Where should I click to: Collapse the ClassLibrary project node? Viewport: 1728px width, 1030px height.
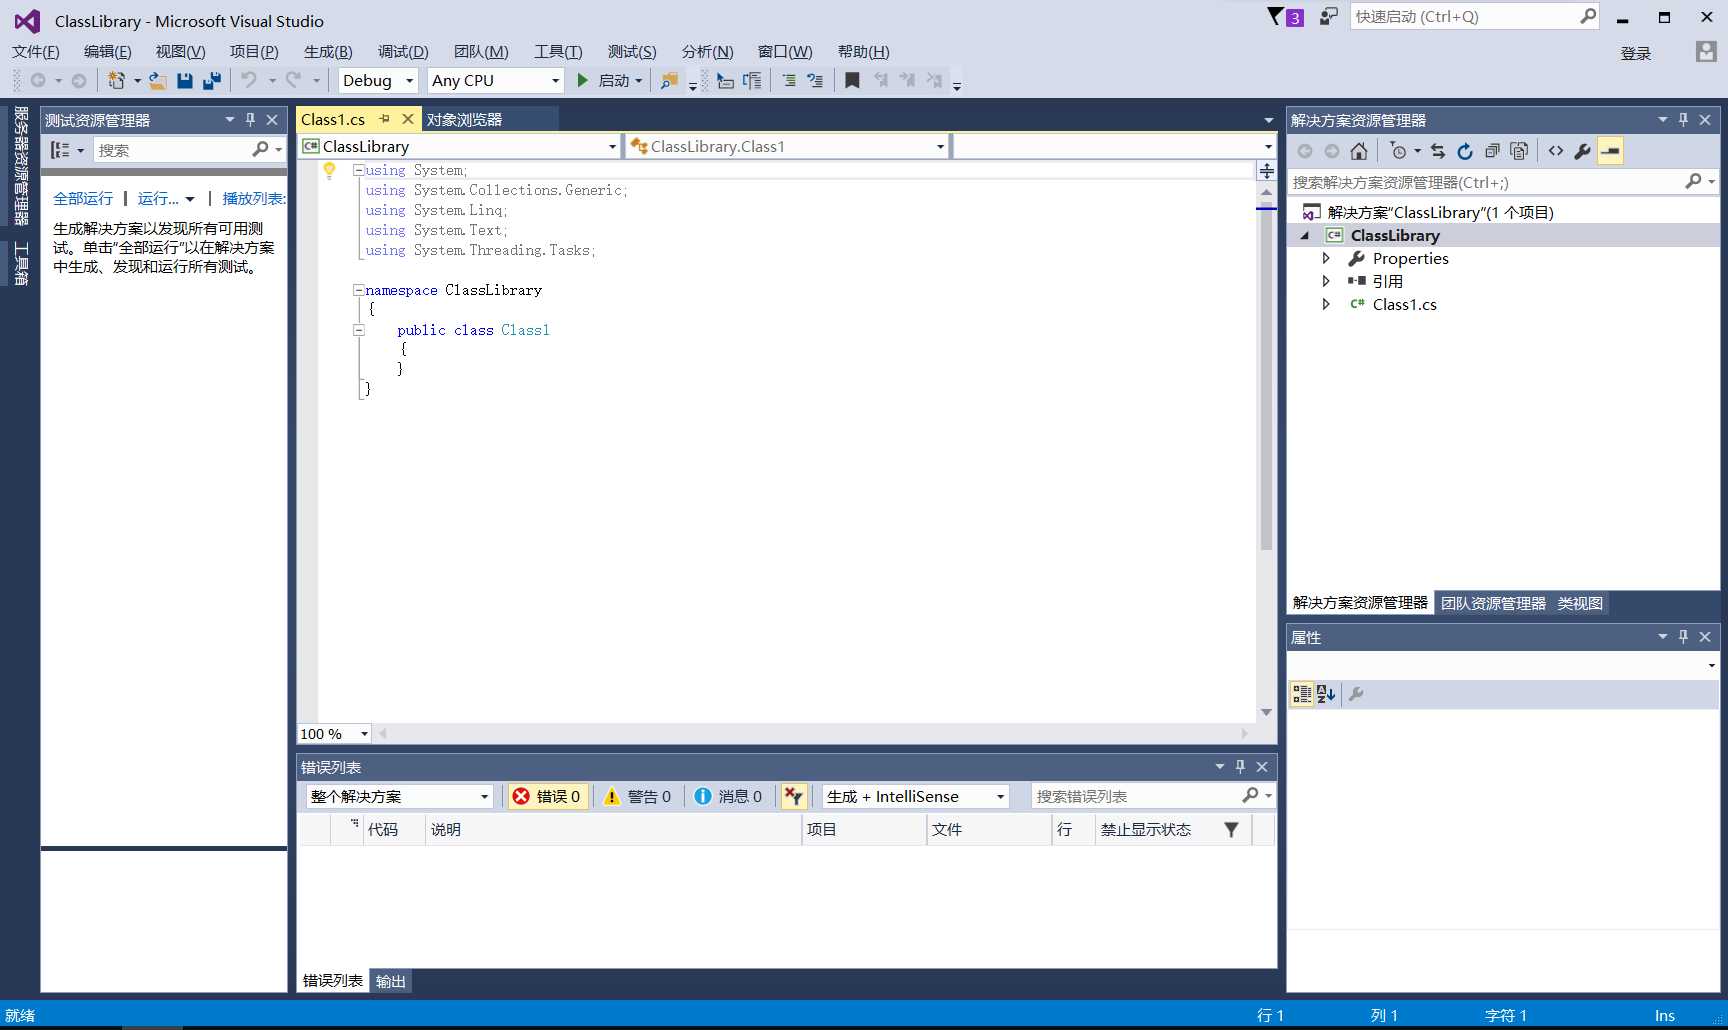tap(1304, 236)
